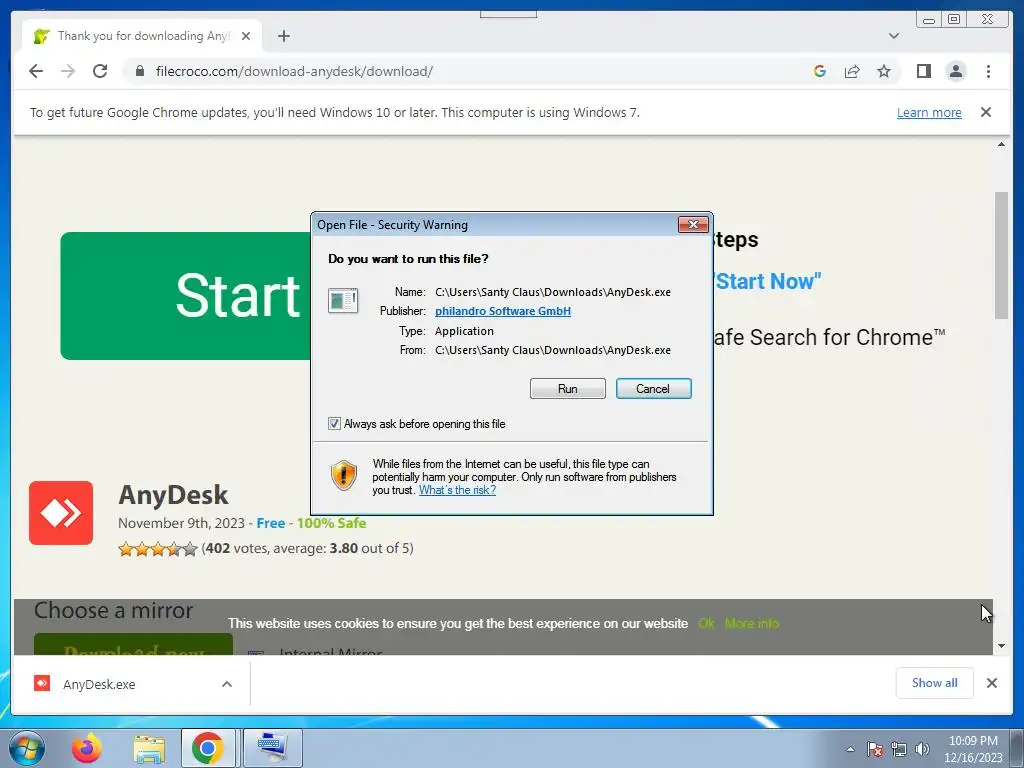
Task: Open Windows Explorer from taskbar
Action: point(149,748)
